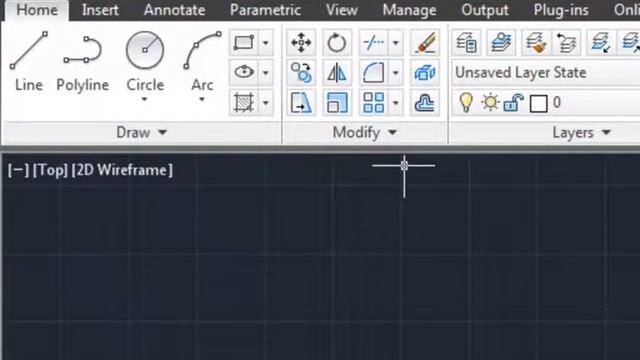Activate the Copy tool
640x360 pixels.
click(301, 73)
